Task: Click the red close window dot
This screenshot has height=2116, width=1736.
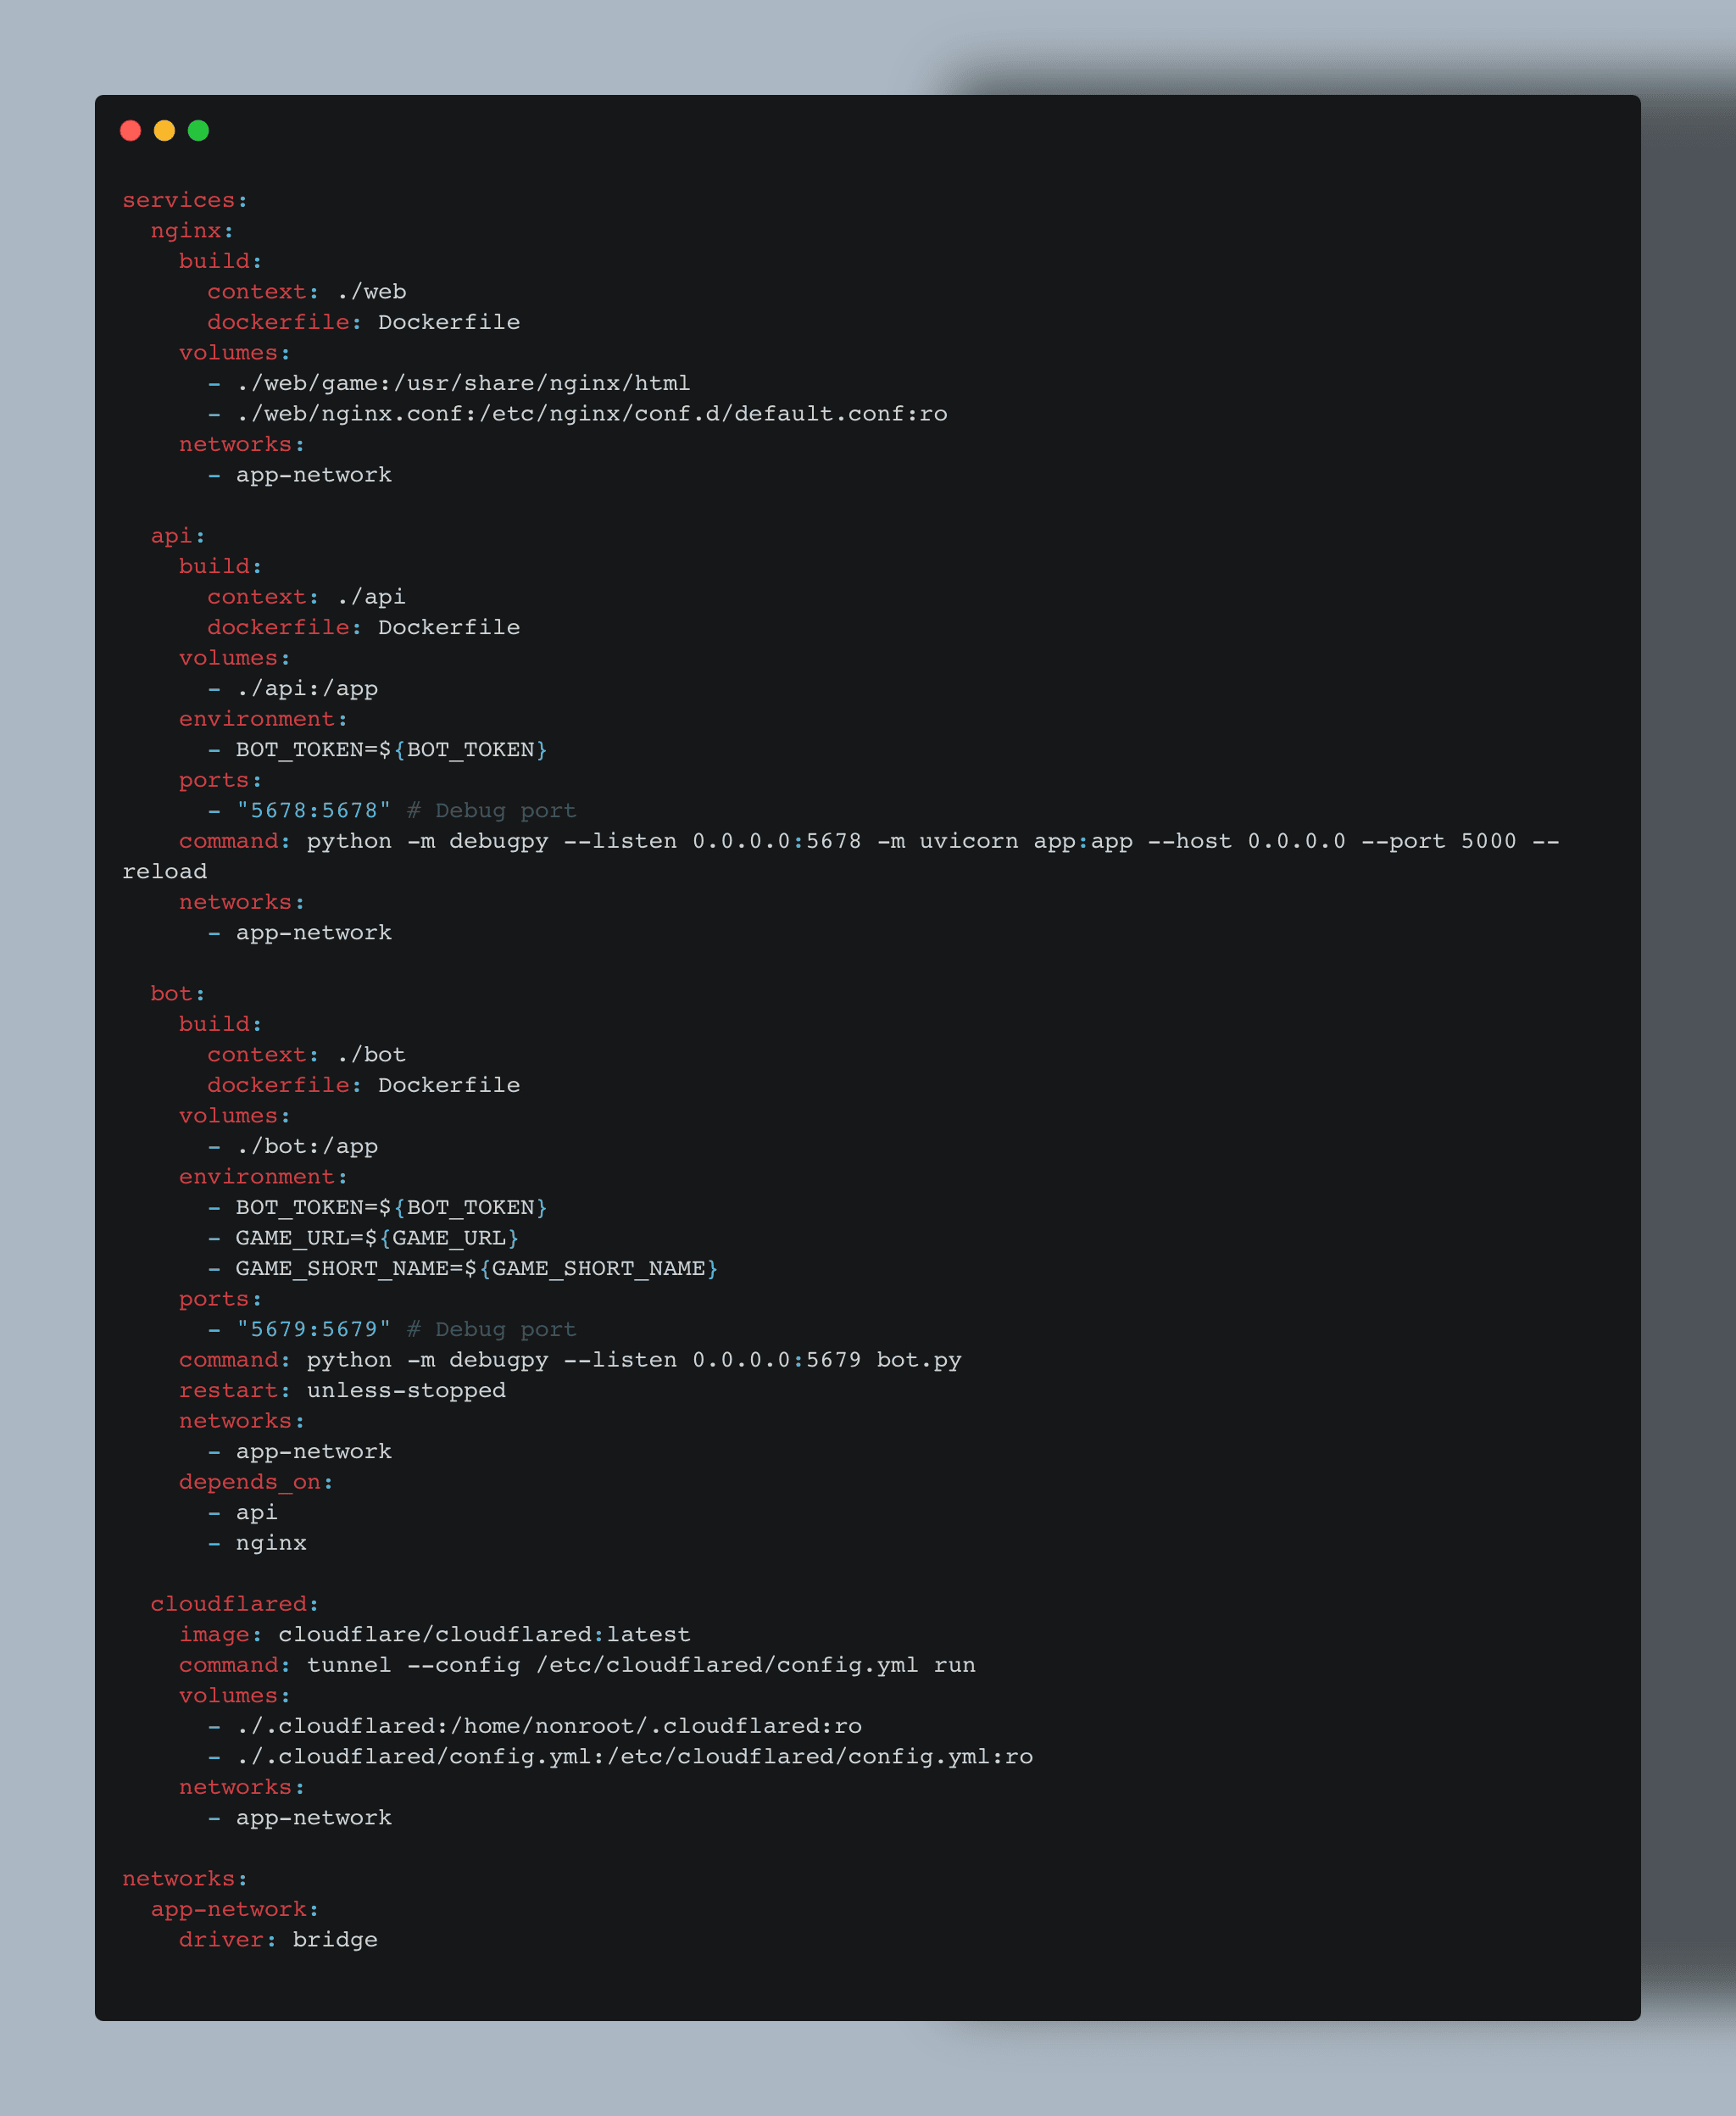Action: 130,131
